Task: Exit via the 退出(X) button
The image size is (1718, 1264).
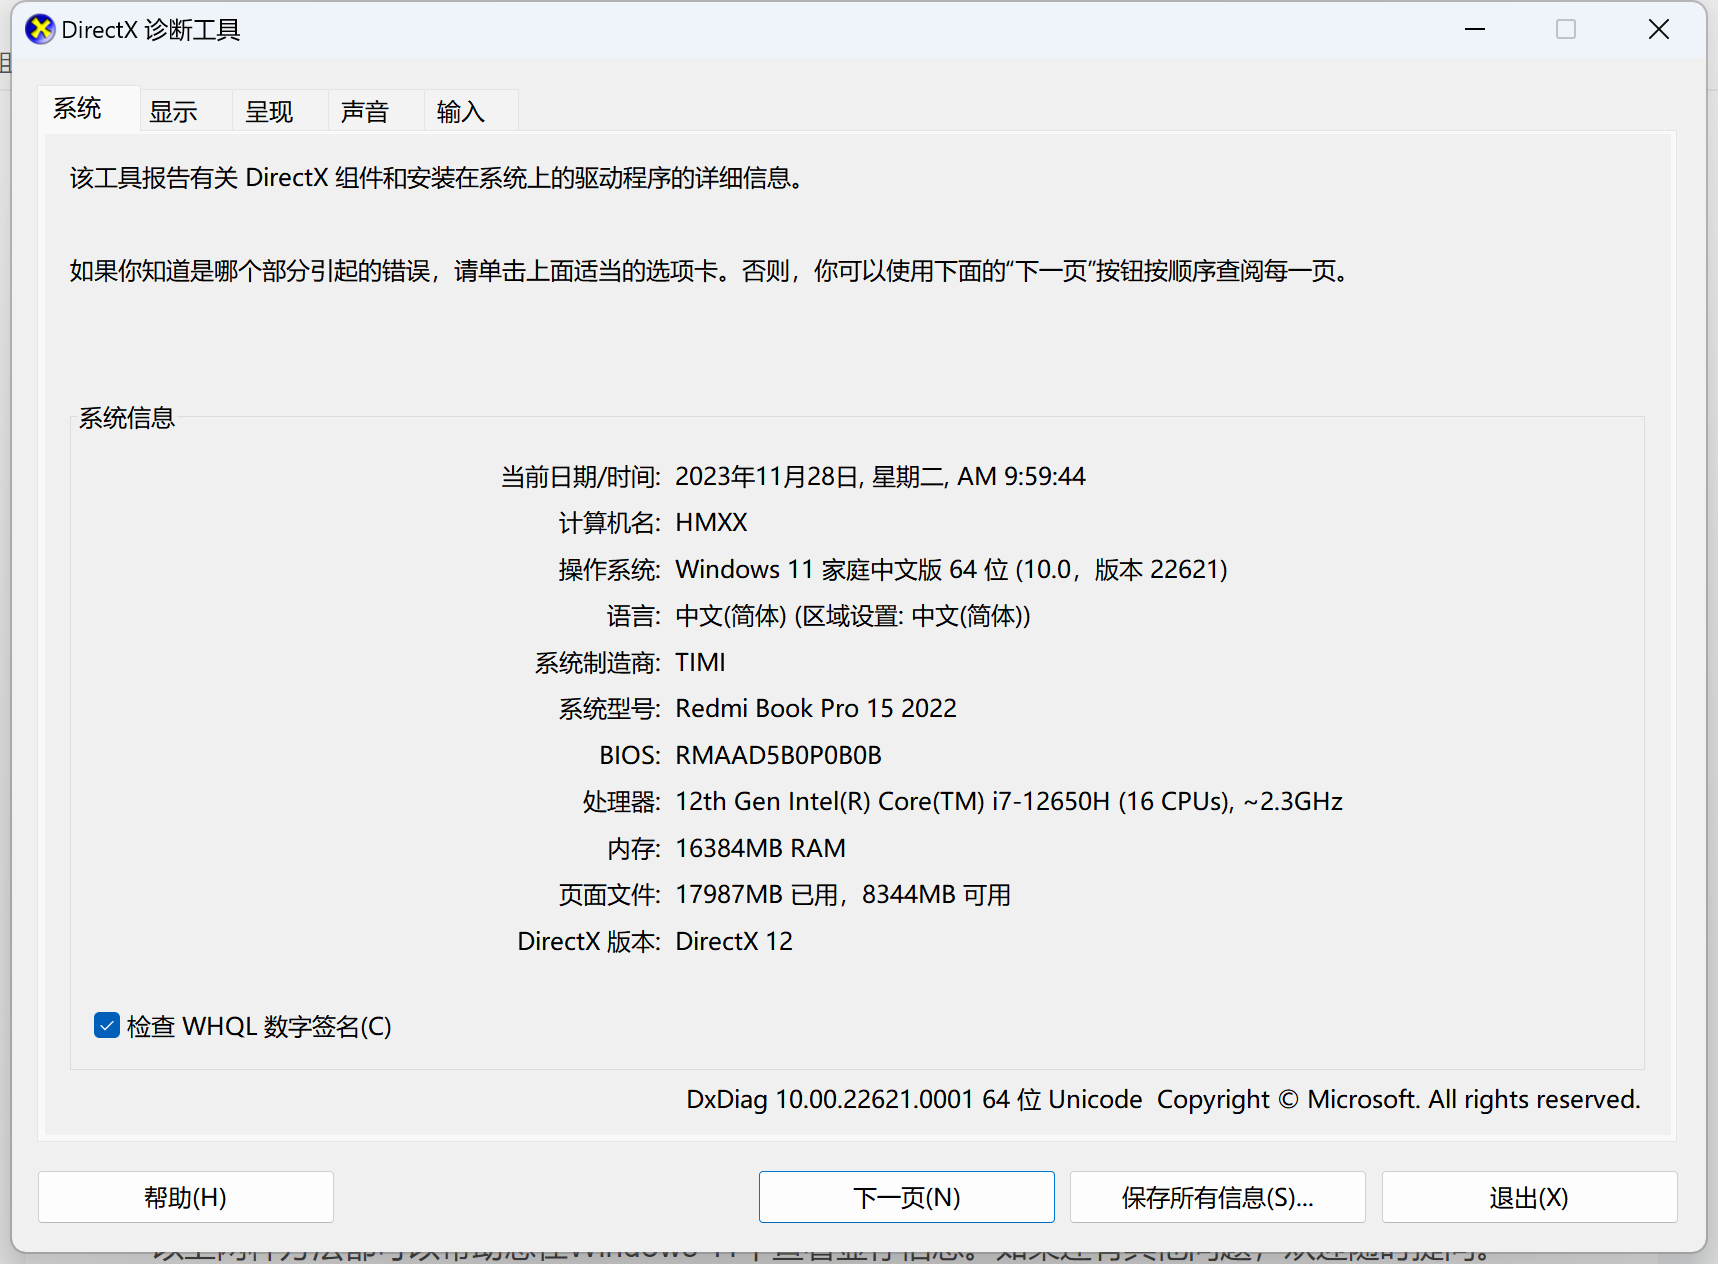Action: (1529, 1197)
